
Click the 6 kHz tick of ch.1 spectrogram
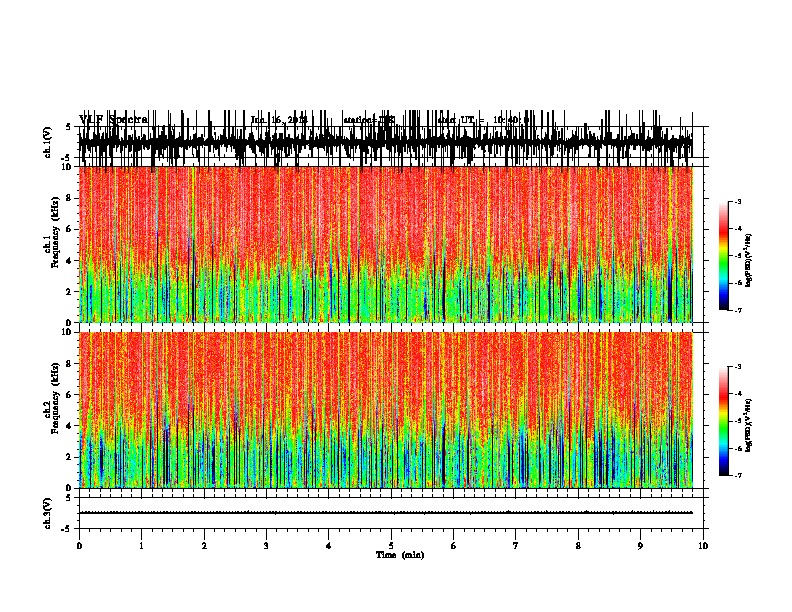pos(69,229)
